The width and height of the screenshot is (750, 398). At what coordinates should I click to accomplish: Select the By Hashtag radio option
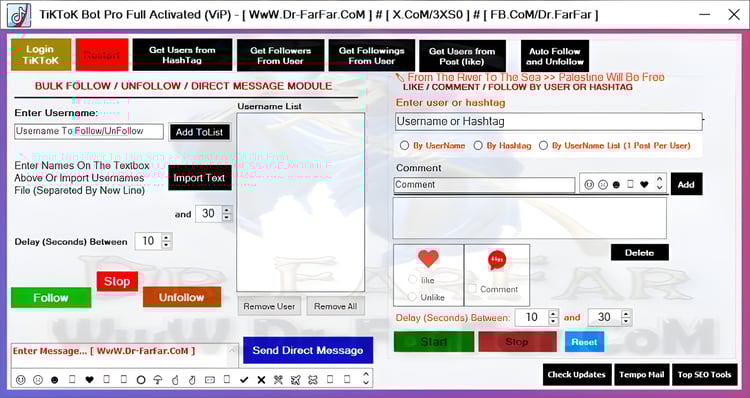478,145
